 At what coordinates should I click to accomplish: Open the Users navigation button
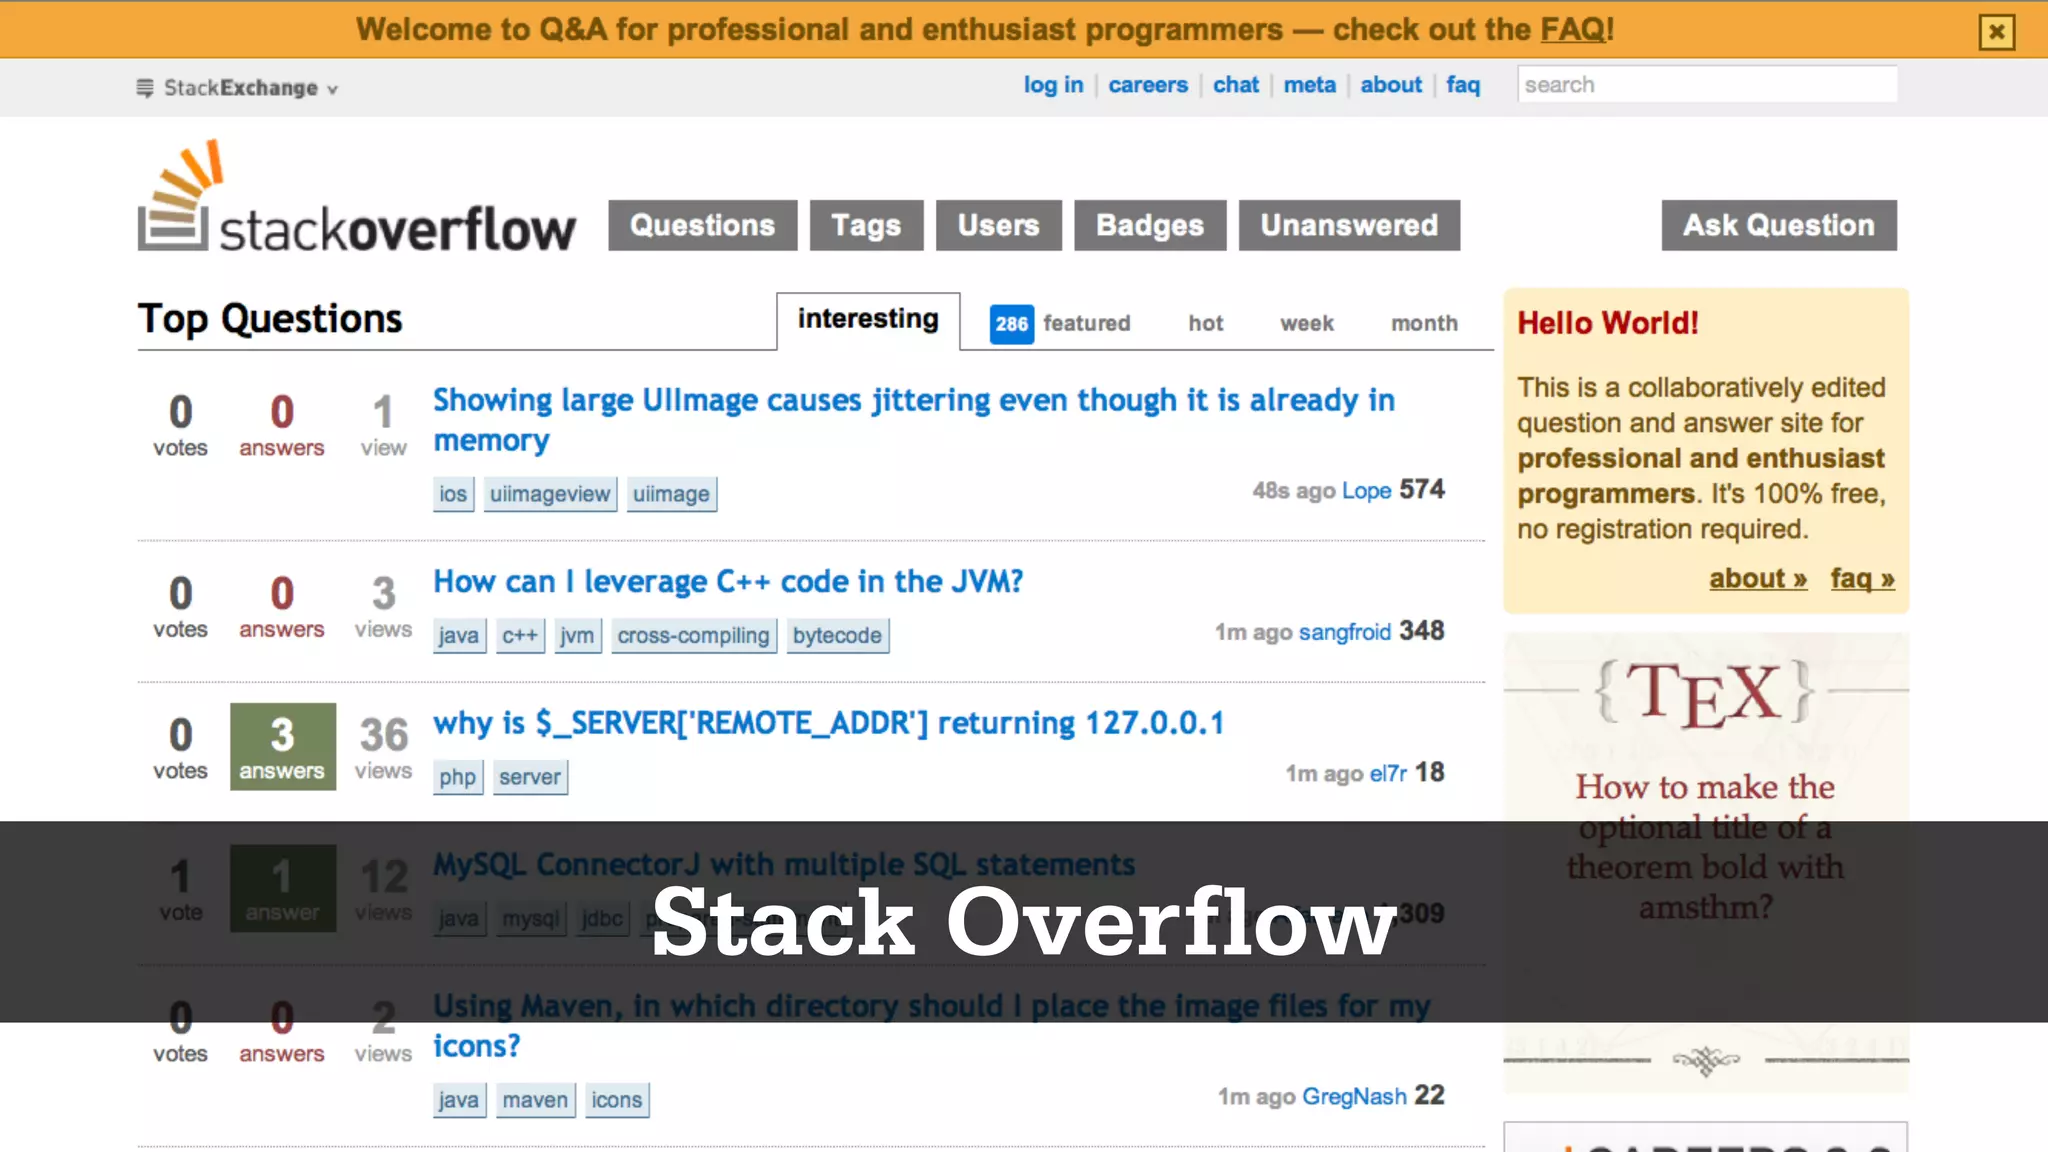(999, 225)
